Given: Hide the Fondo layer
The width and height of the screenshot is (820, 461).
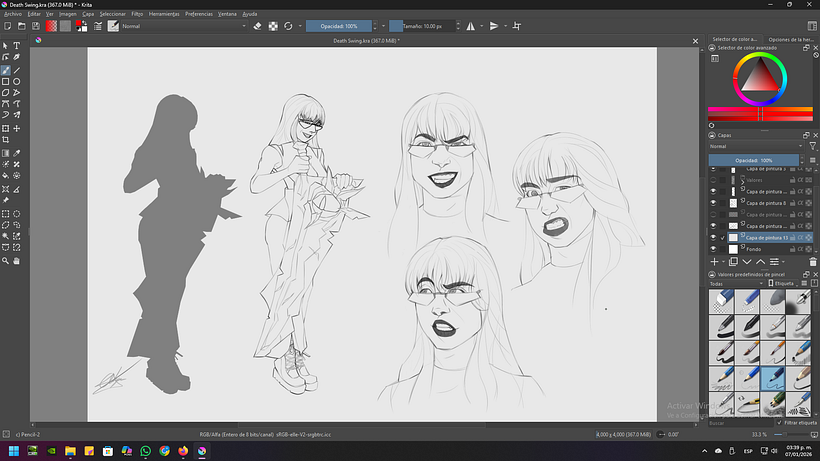Looking at the screenshot, I should 714,249.
